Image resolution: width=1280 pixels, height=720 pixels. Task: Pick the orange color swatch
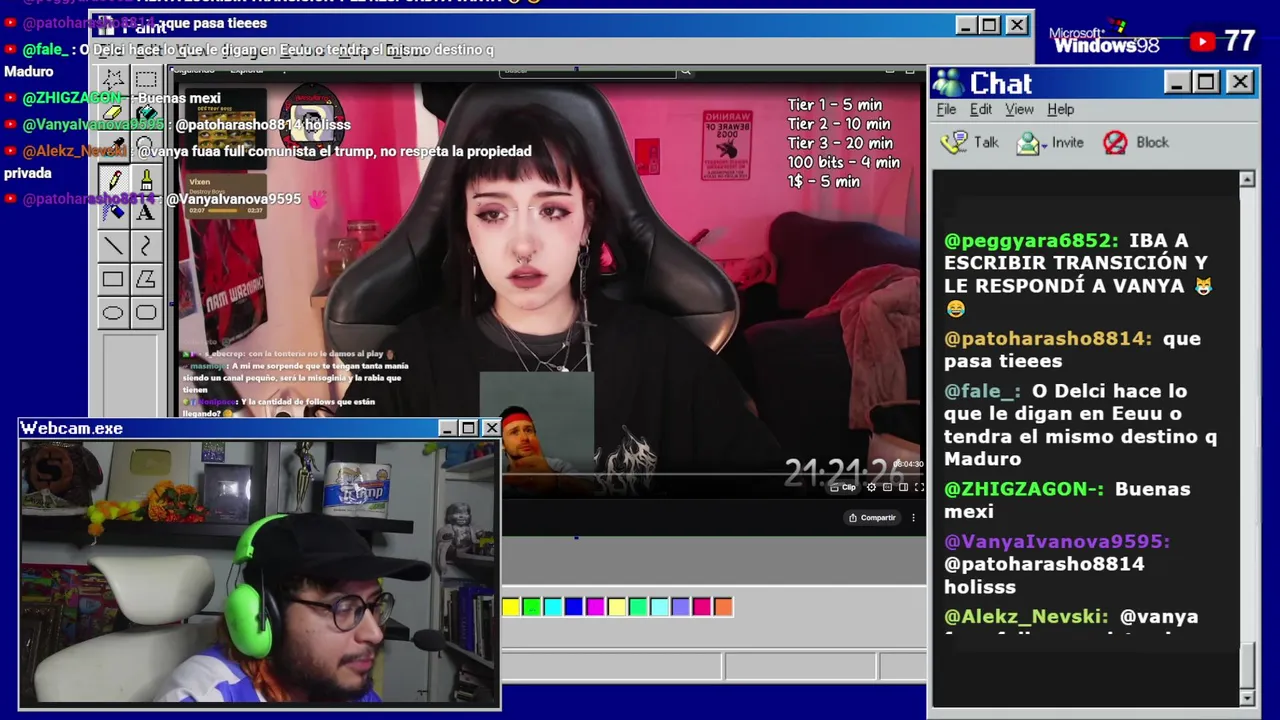tap(723, 606)
